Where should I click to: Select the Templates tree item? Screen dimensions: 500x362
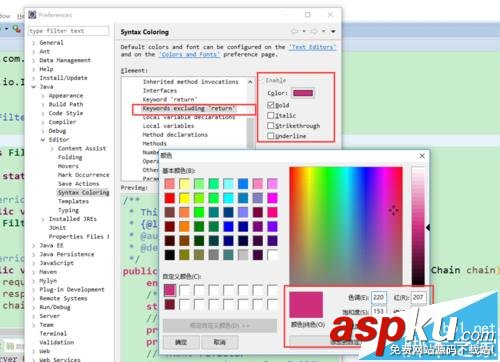click(73, 201)
